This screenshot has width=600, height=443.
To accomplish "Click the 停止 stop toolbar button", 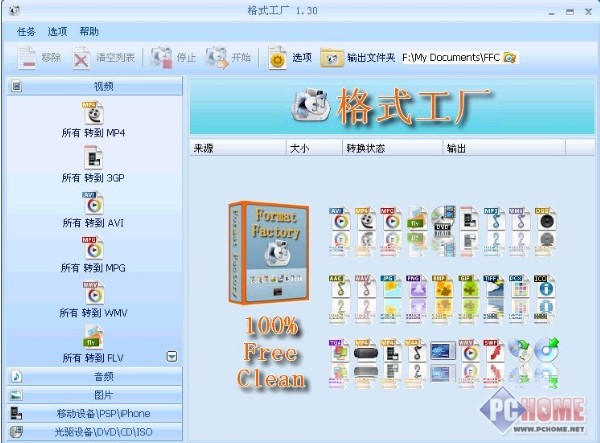I will [173, 58].
